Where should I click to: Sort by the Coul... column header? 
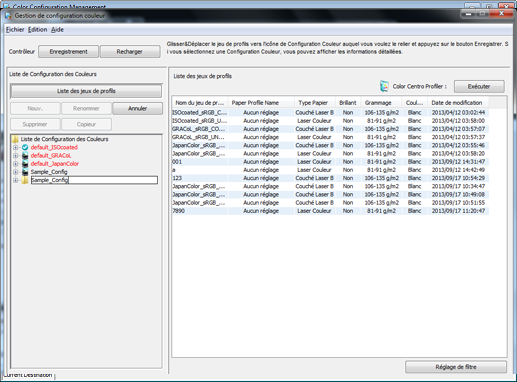click(x=415, y=103)
